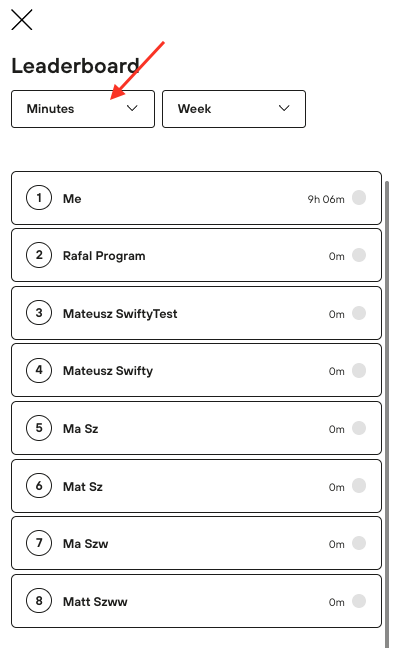Click rank 2 circle badge

coord(39,255)
